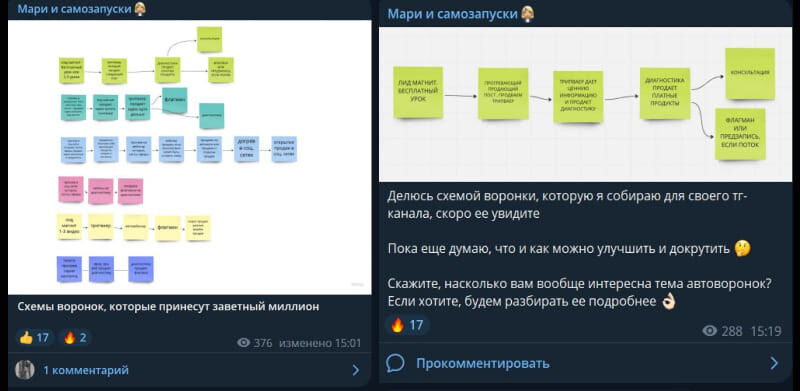This screenshot has width=800, height=391.
Task: Click the 15:19 timestamp of right post
Action: point(765,331)
